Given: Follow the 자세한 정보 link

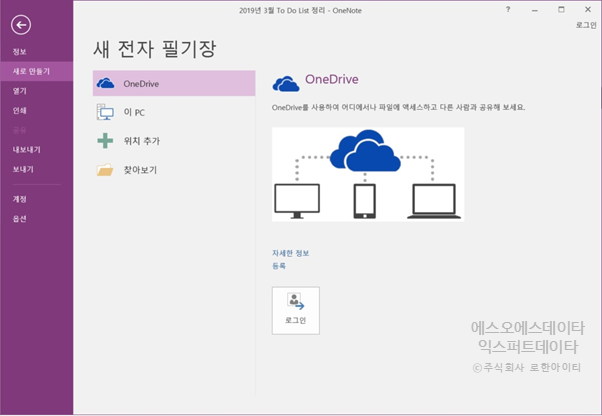Looking at the screenshot, I should [x=291, y=253].
